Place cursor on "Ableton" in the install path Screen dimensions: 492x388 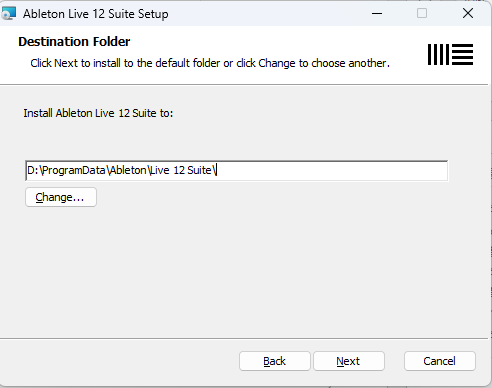[128, 170]
